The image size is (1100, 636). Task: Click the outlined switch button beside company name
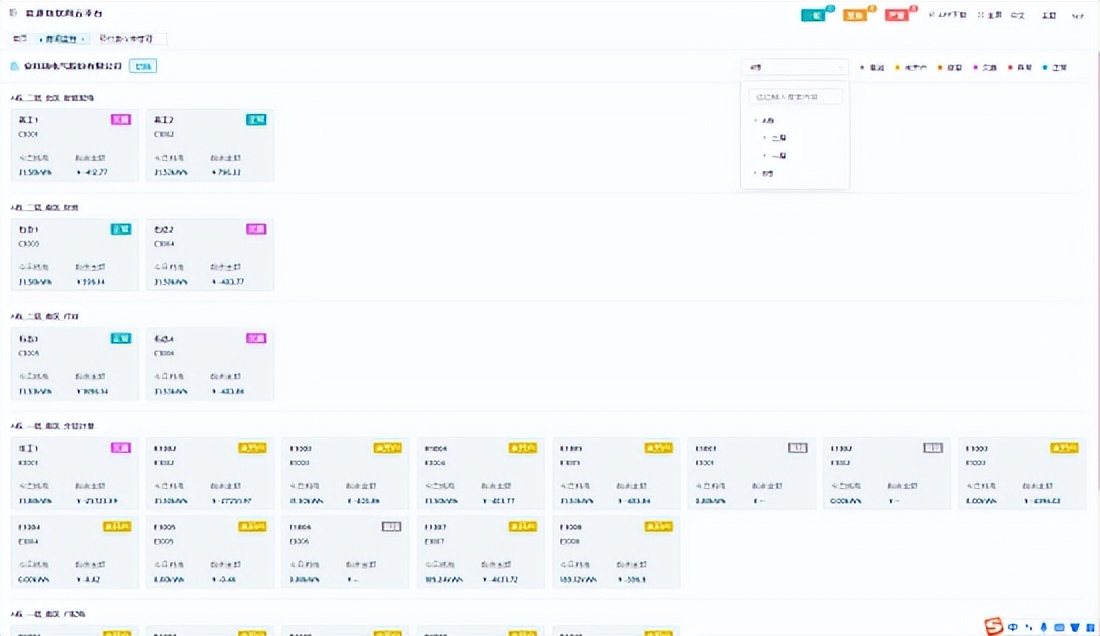tap(143, 66)
